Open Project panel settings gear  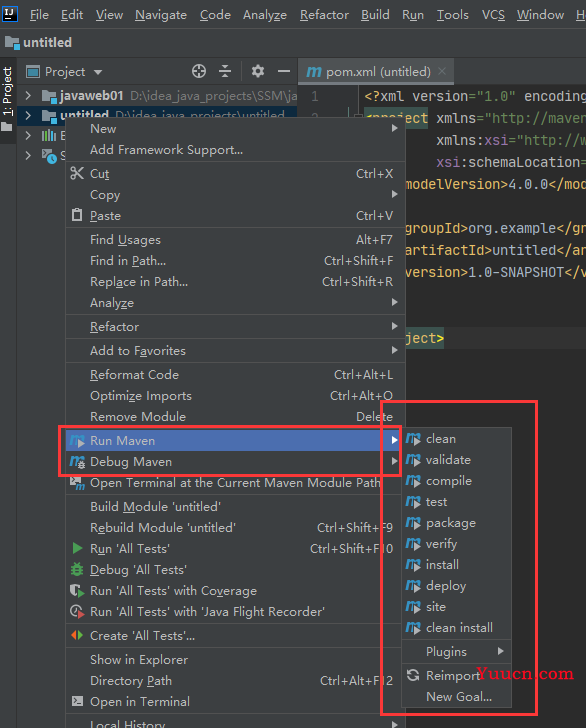[258, 71]
